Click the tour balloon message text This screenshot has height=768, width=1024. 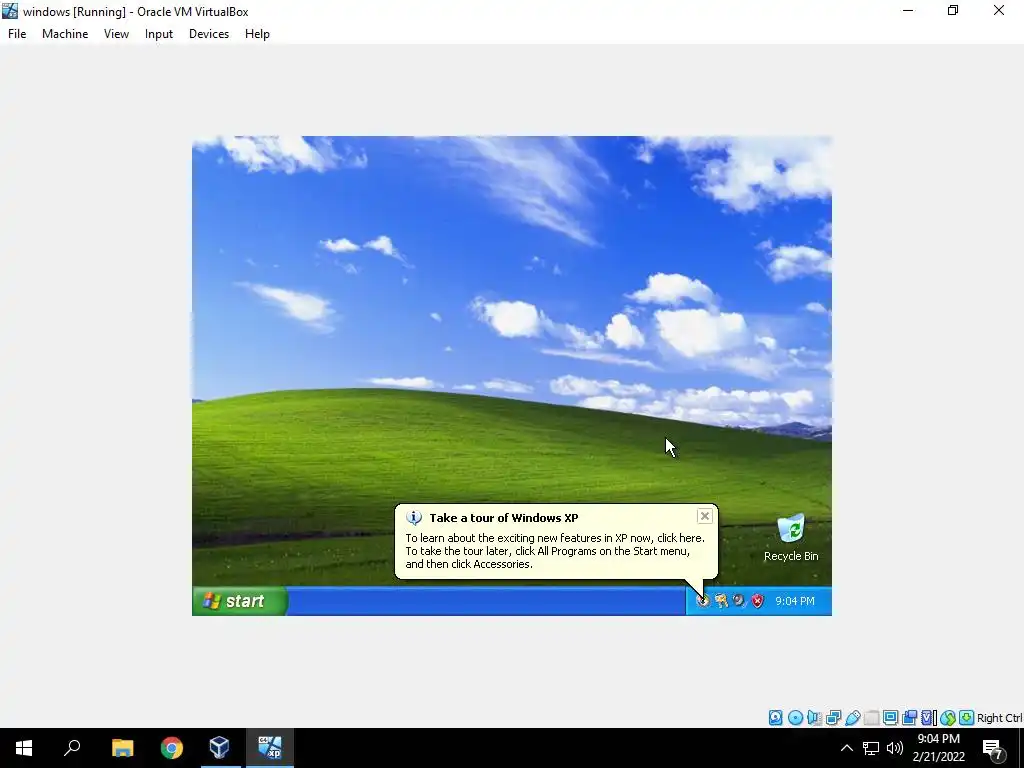[x=554, y=551]
